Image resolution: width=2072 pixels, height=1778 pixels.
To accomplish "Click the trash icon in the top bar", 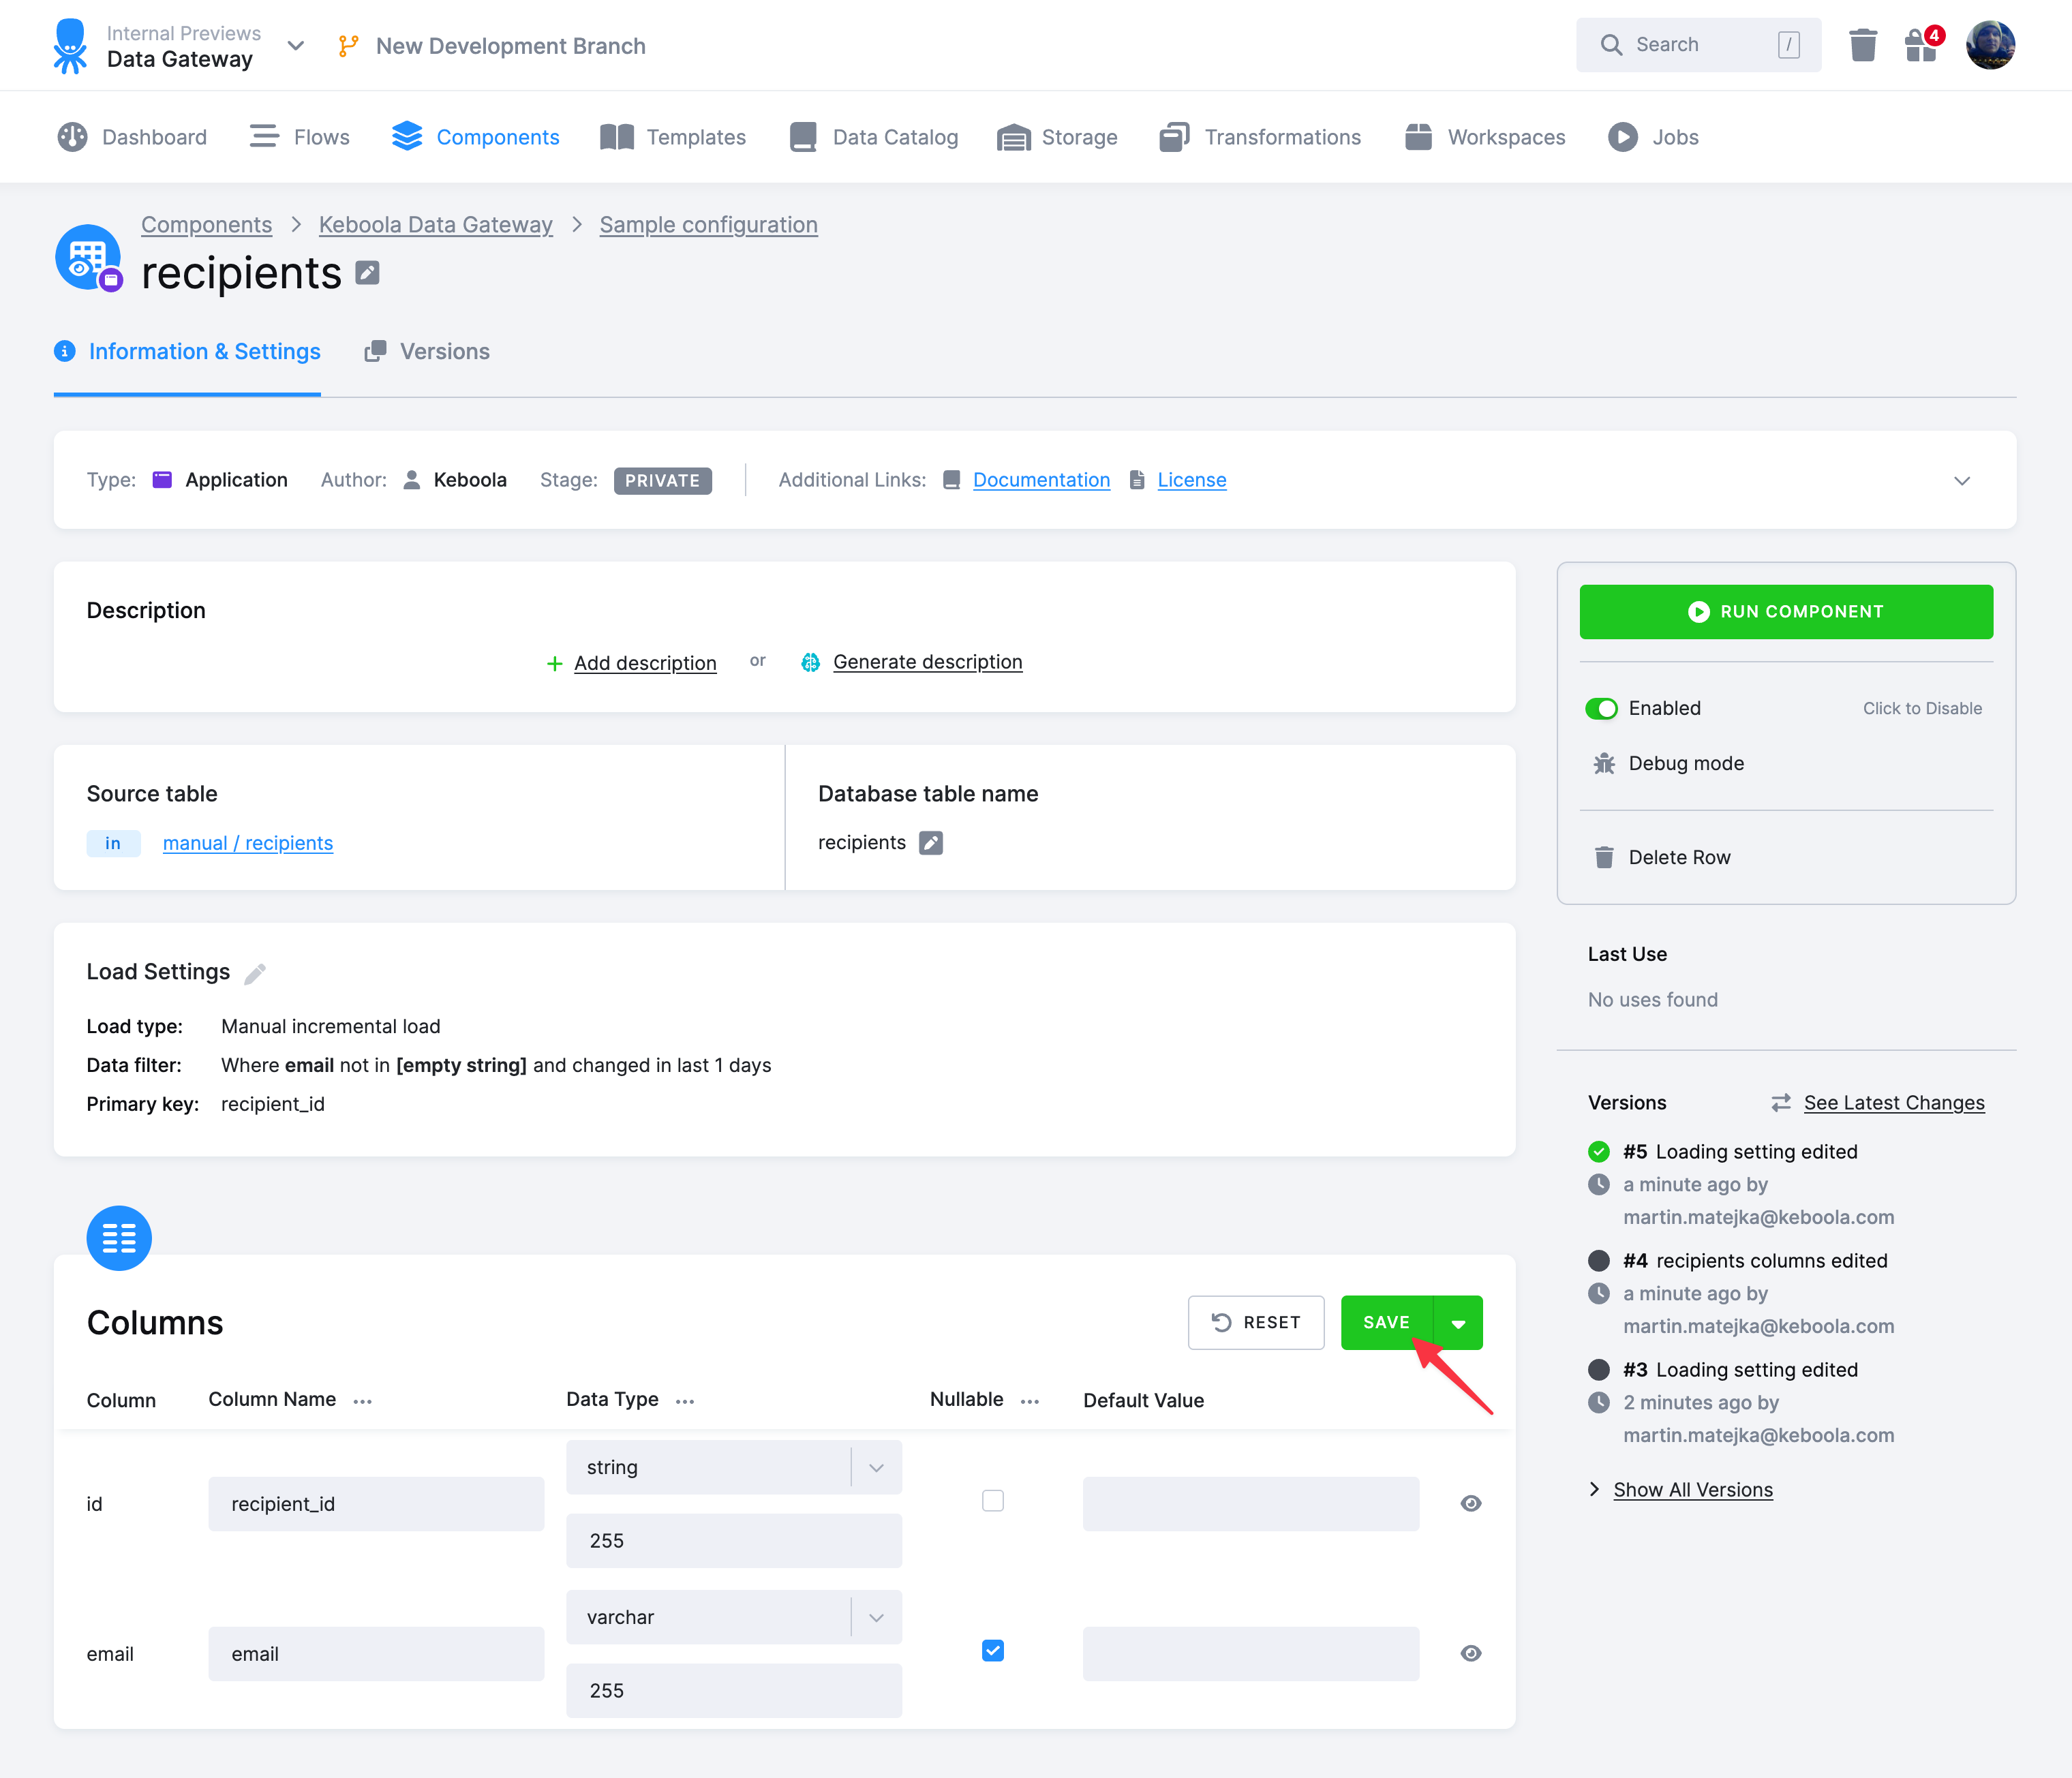I will coord(1863,45).
